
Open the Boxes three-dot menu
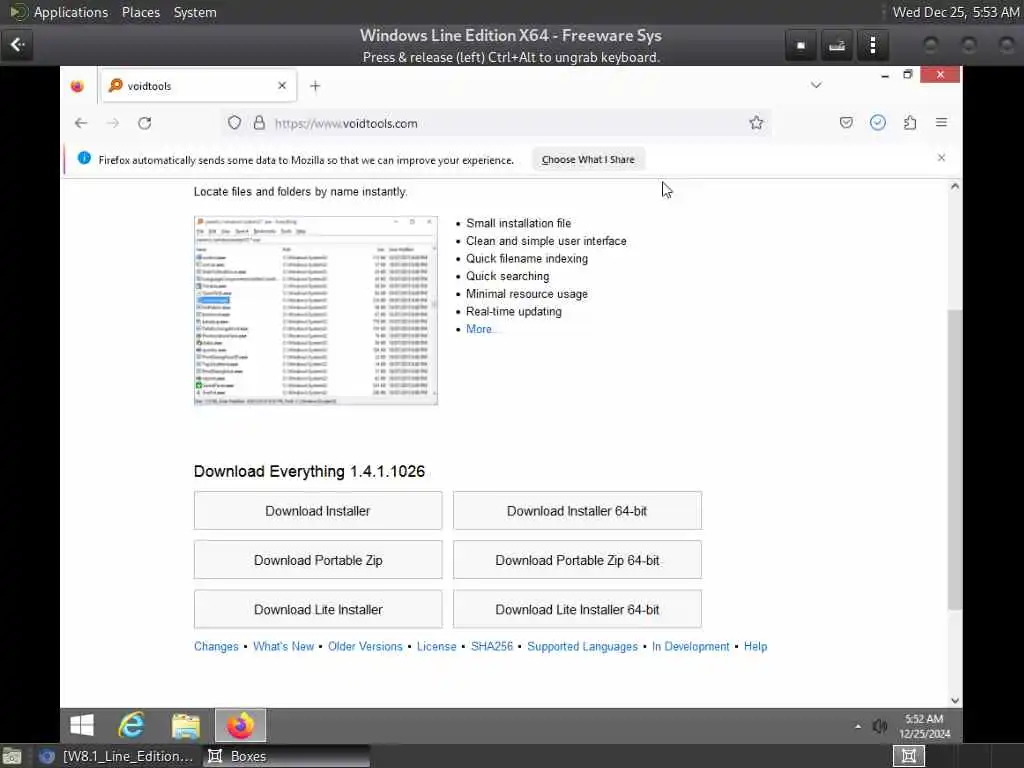(872, 45)
